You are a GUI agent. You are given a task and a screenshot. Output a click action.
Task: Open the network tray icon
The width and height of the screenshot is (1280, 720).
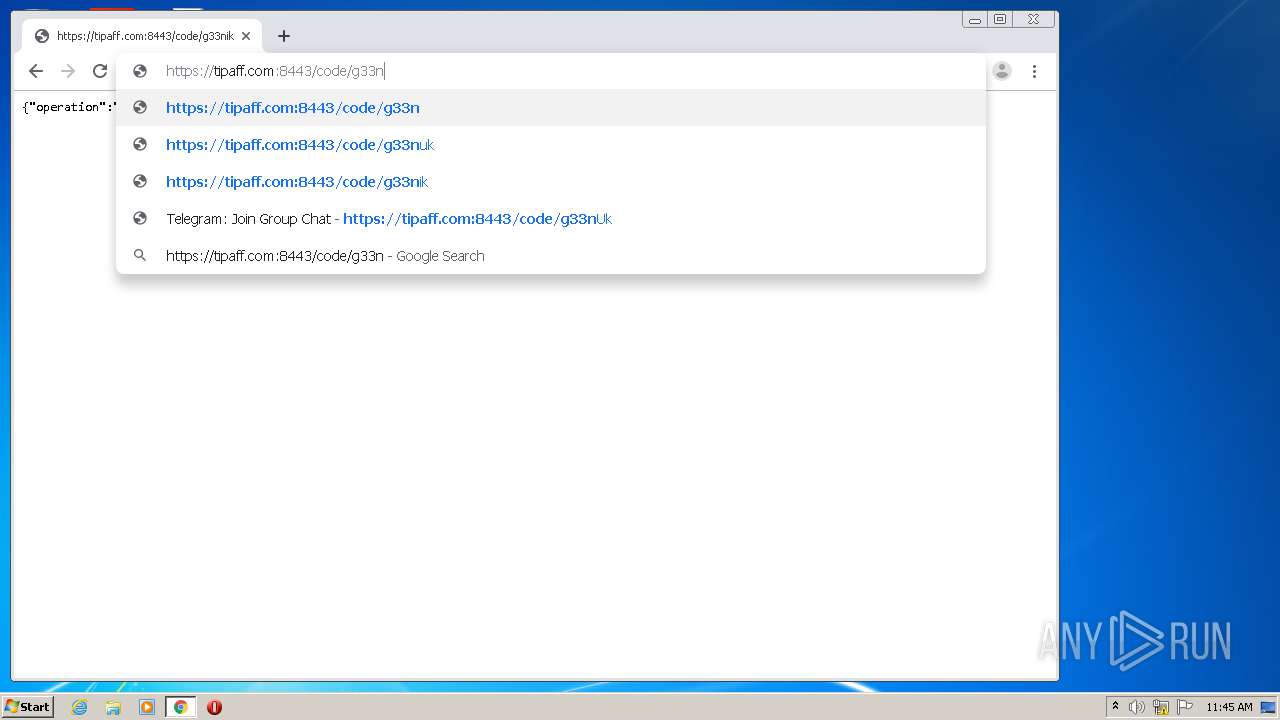click(1161, 707)
